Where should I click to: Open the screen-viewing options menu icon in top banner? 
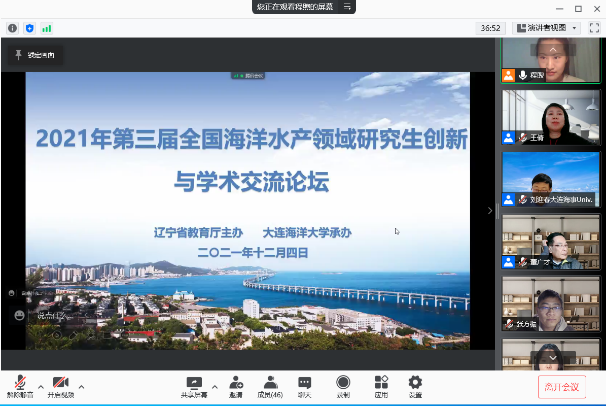pyautogui.click(x=347, y=7)
